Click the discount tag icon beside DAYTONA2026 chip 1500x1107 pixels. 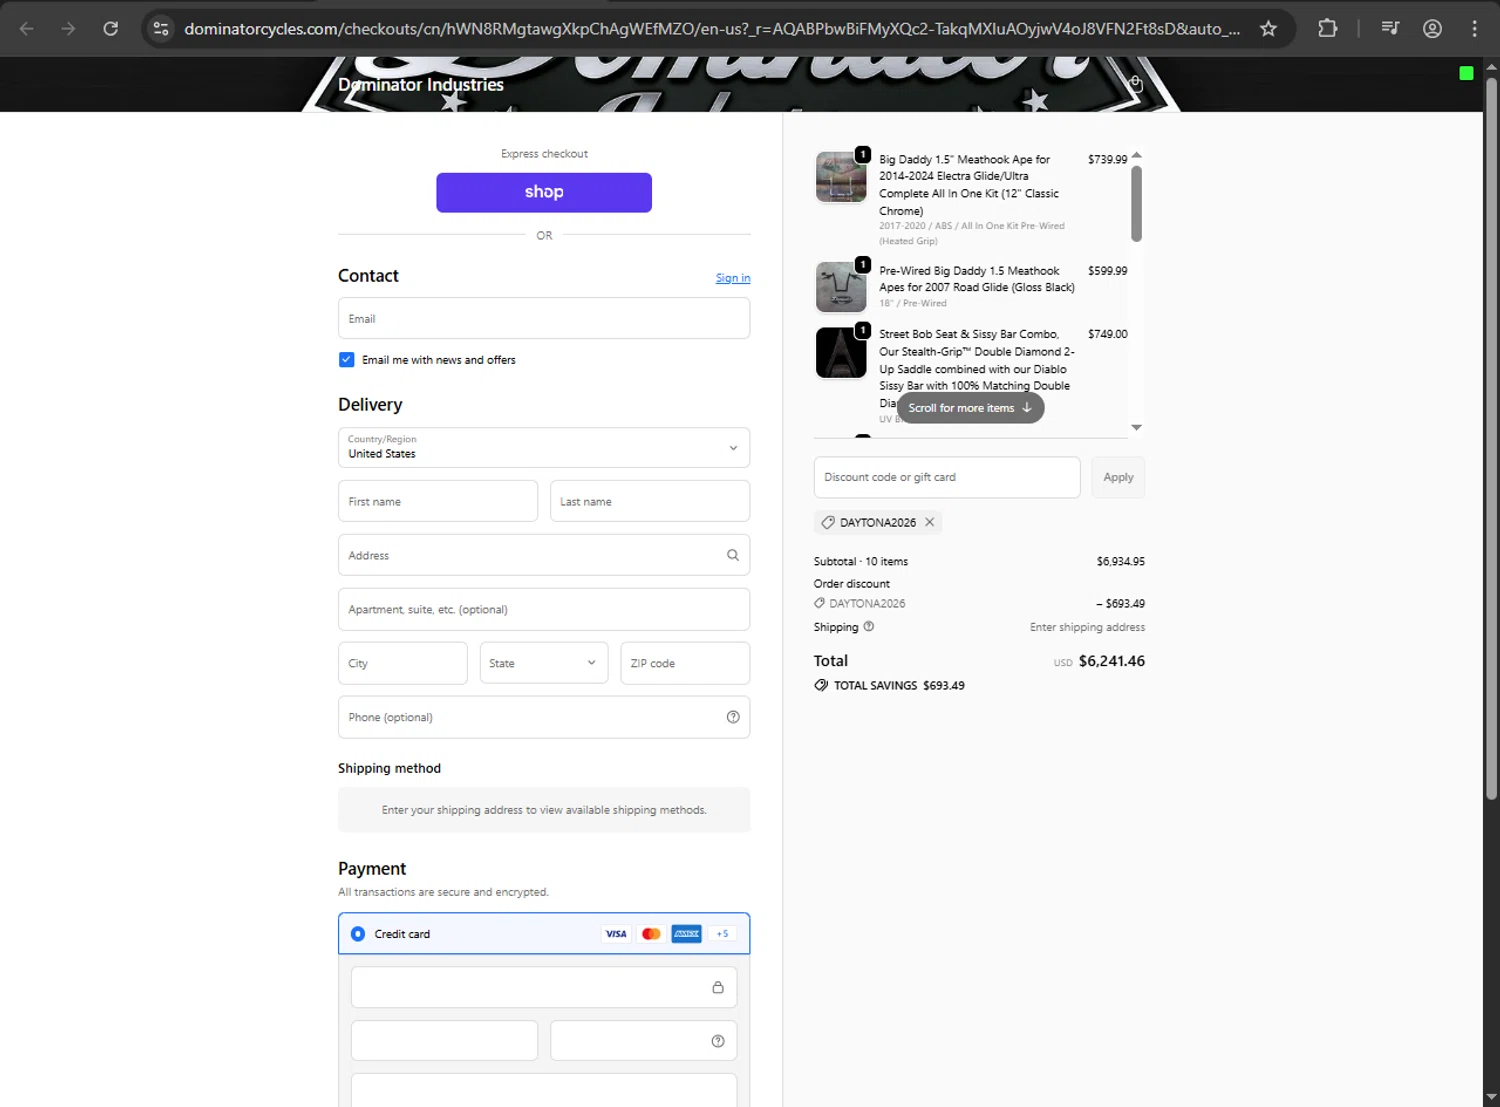click(828, 522)
